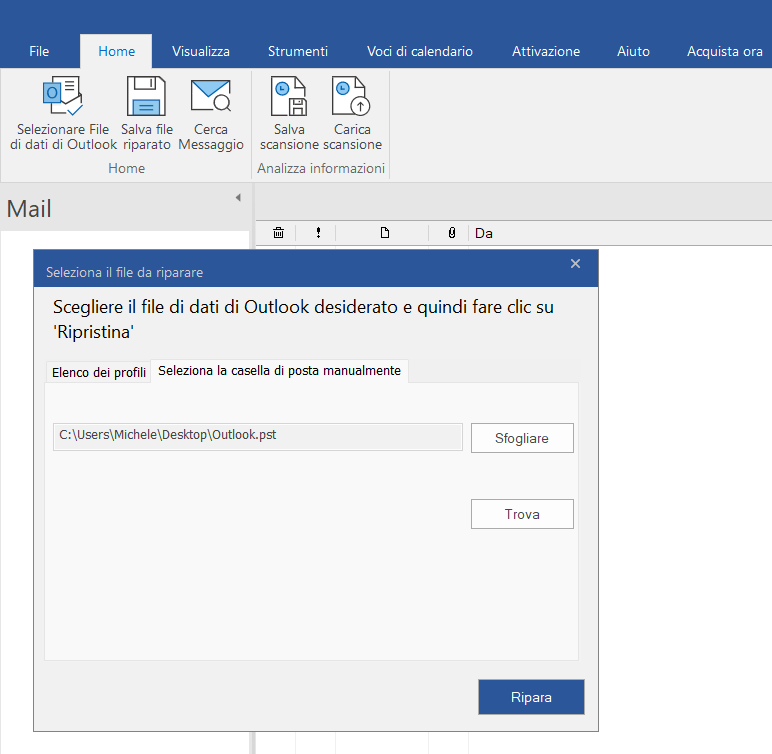The image size is (772, 754).
Task: Click Carica scansione icon
Action: click(x=352, y=96)
